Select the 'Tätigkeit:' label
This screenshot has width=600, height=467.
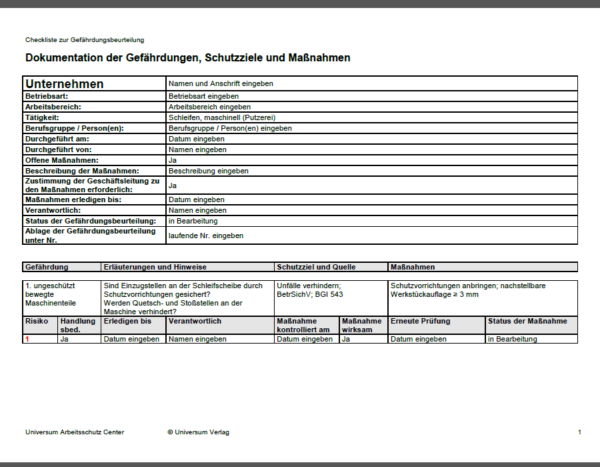coord(42,118)
